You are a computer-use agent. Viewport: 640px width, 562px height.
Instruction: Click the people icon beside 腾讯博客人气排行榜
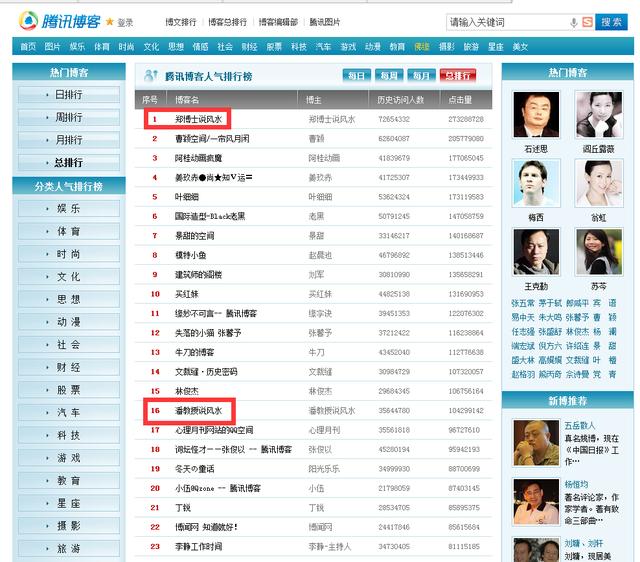pyautogui.click(x=151, y=75)
